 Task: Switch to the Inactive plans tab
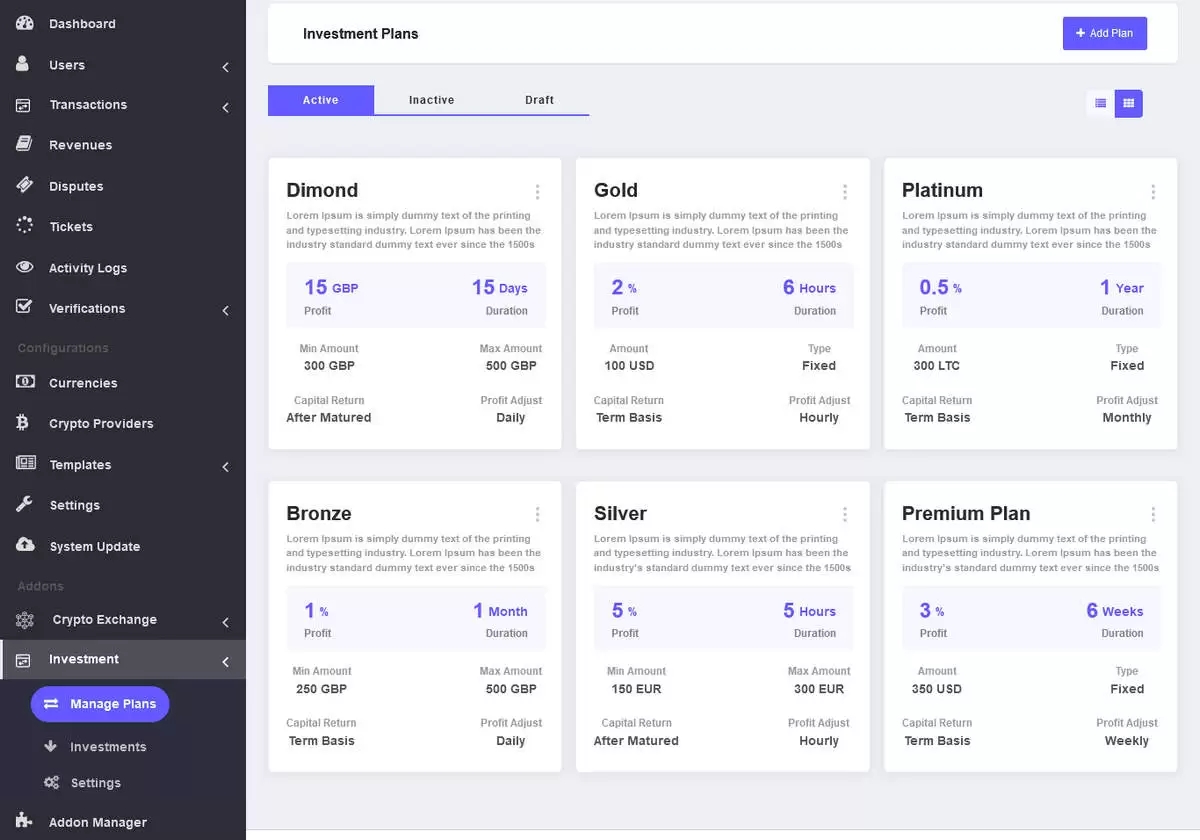(x=431, y=100)
